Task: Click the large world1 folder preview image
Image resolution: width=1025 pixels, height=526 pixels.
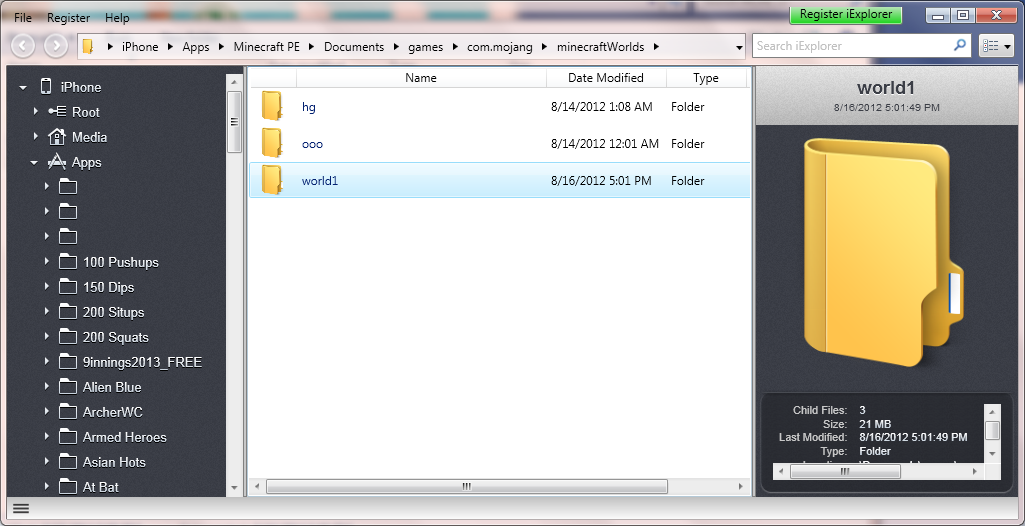Action: [882, 252]
